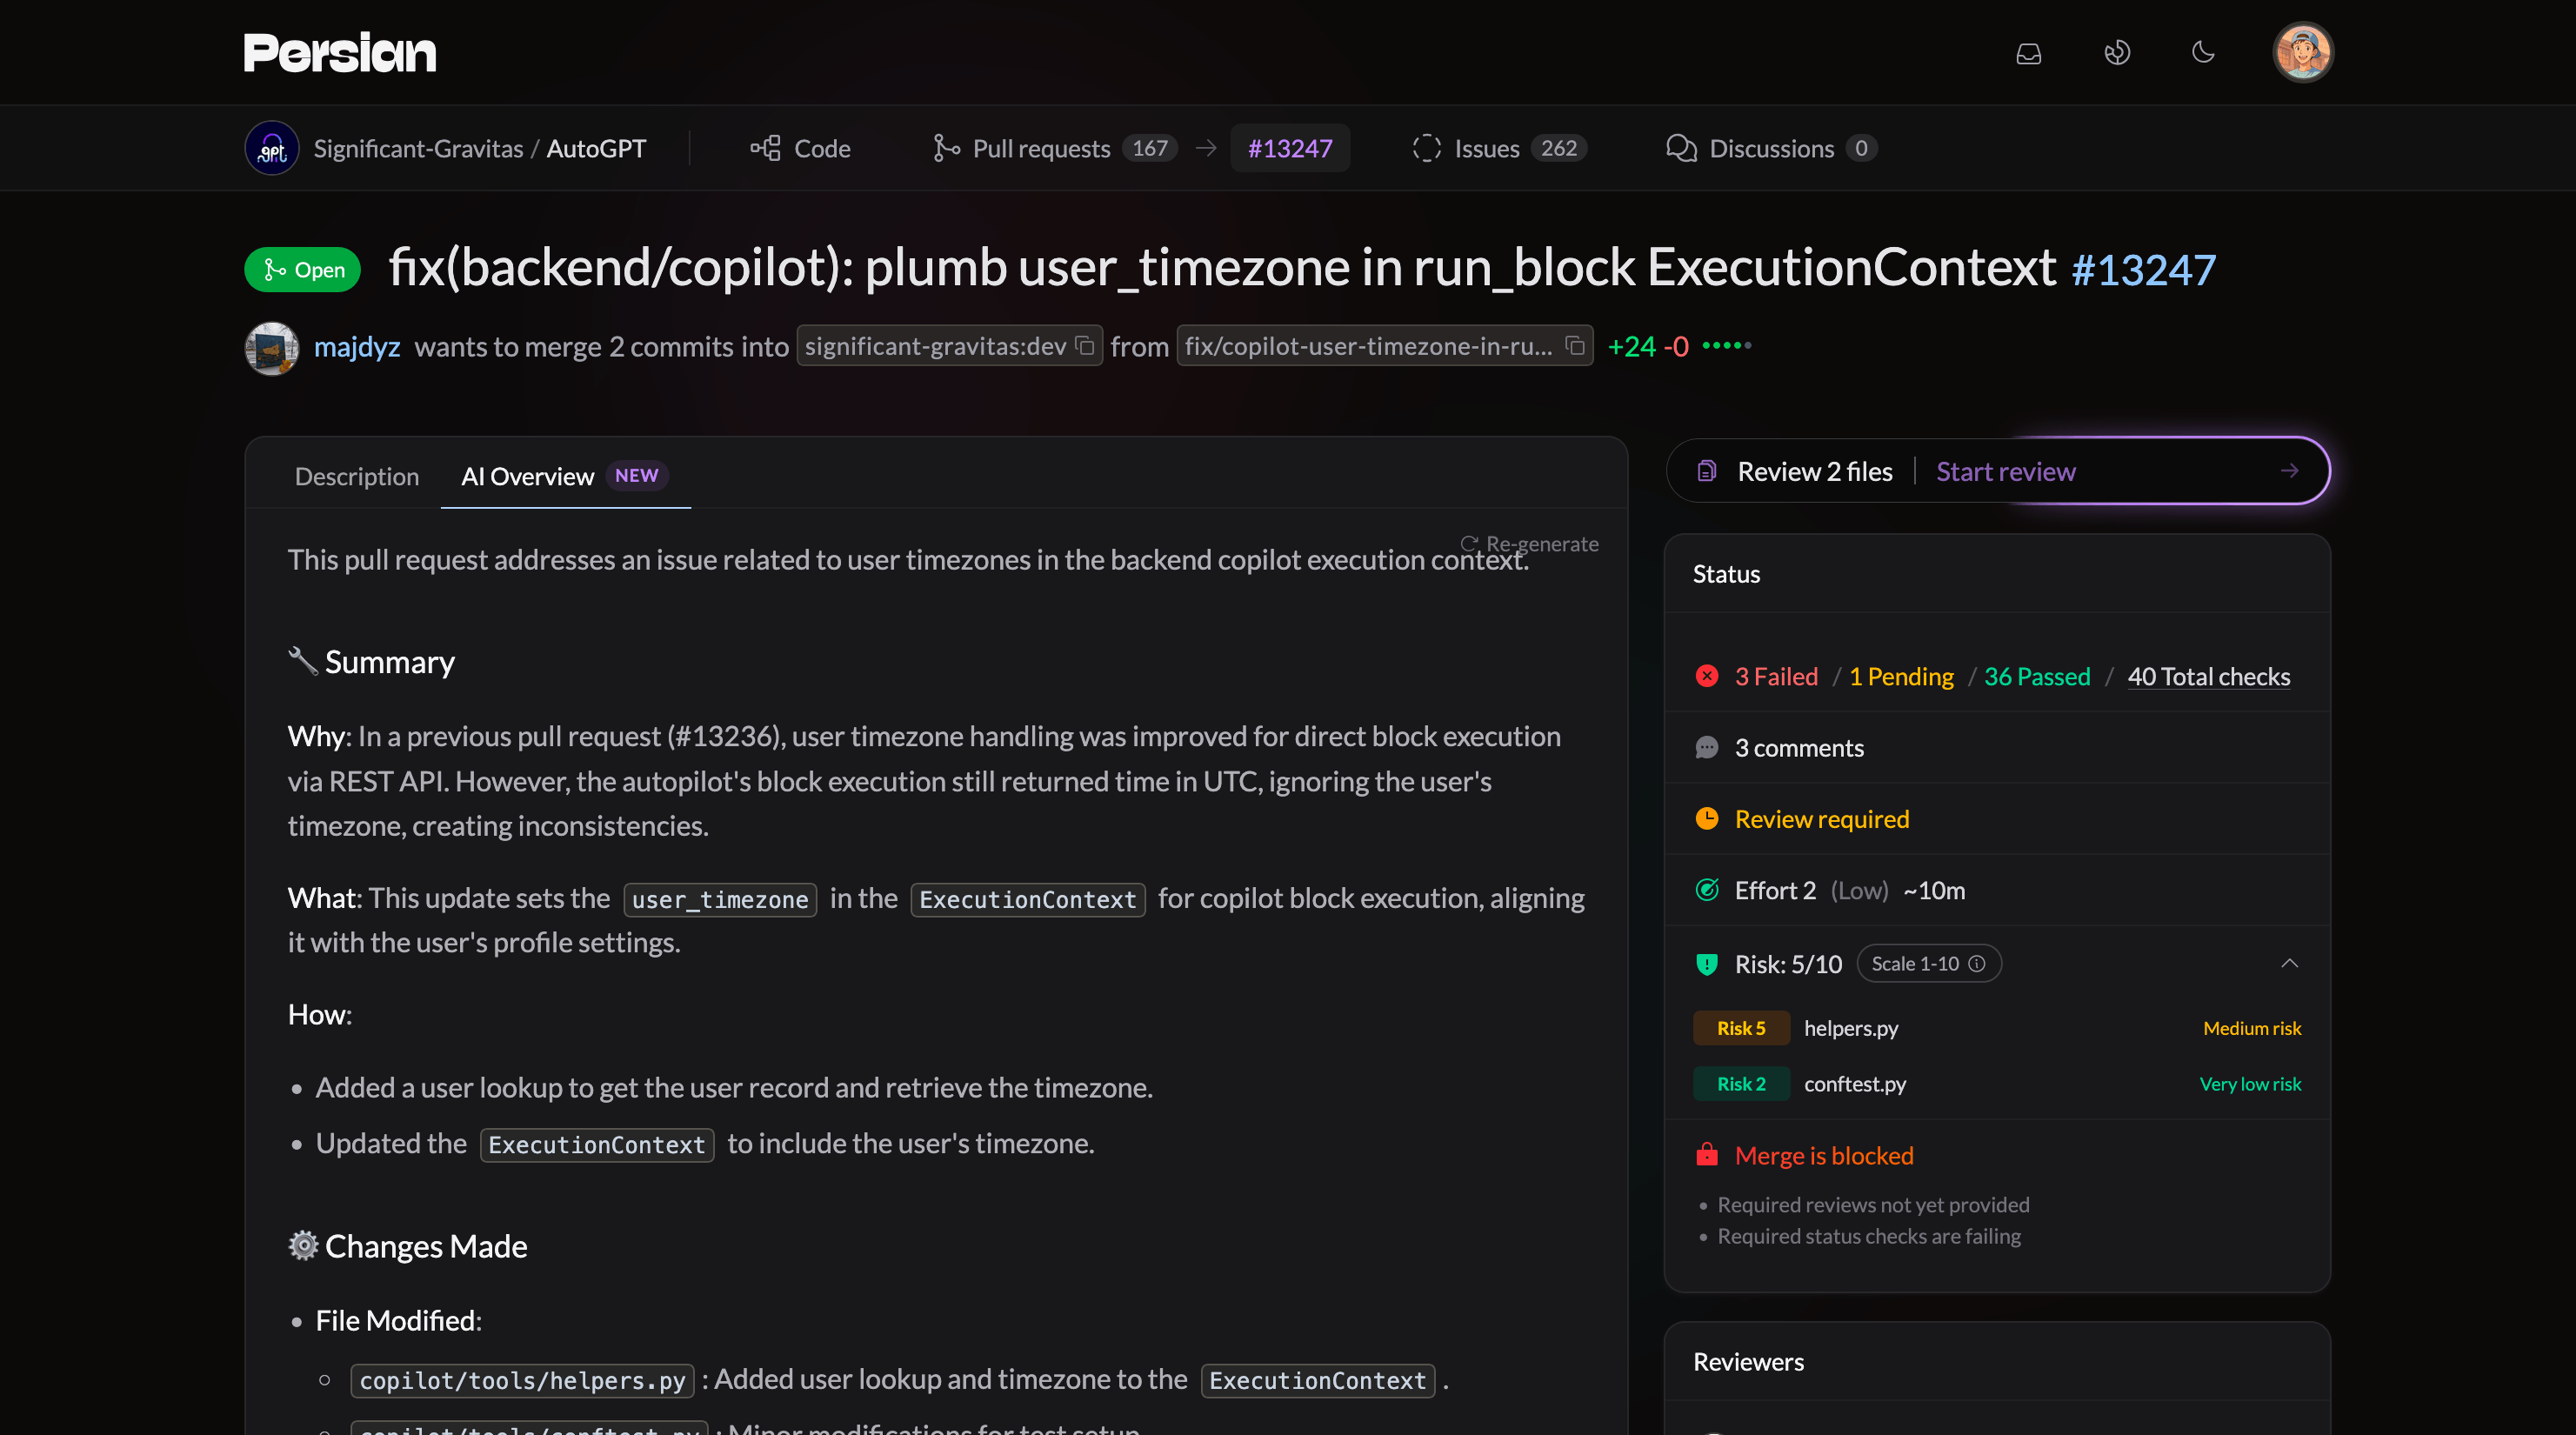The image size is (2576, 1435).
Task: Click the comments bubble icon
Action: tap(1707, 748)
